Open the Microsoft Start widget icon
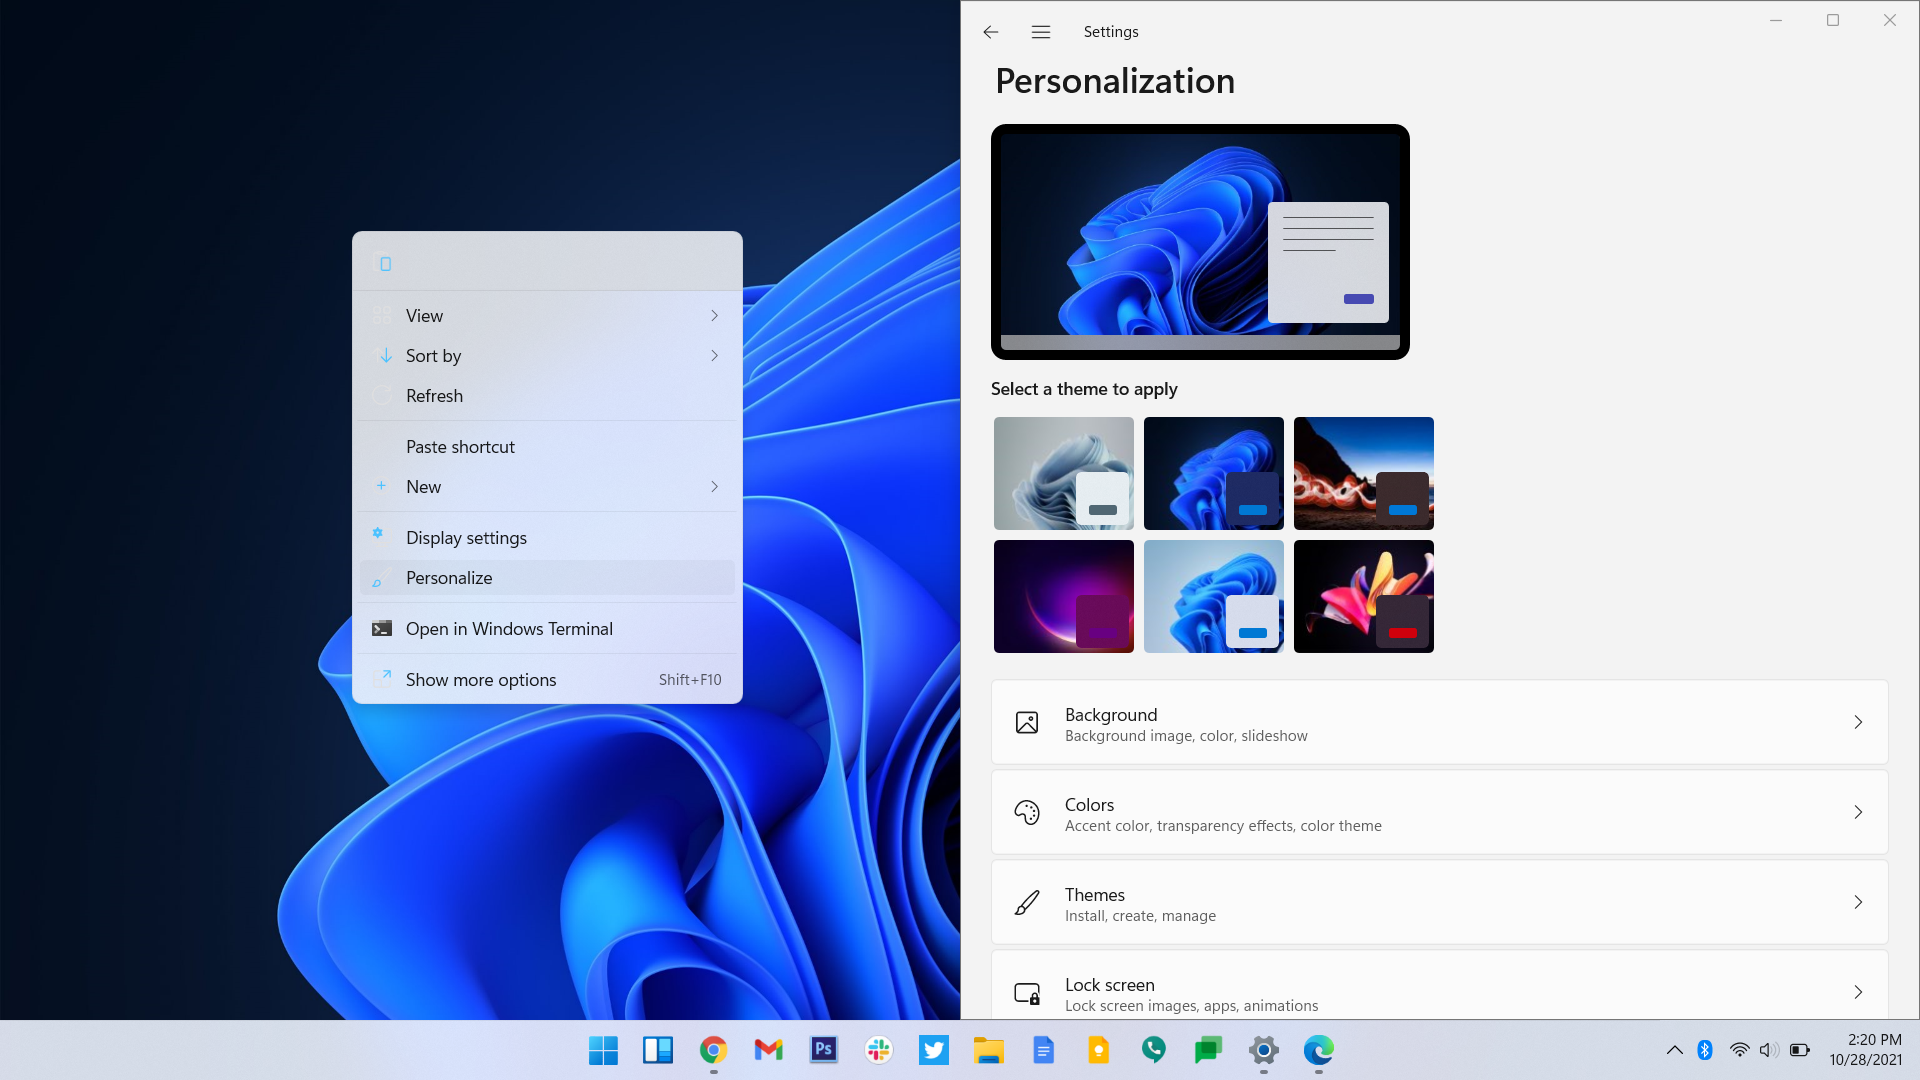Screen dimensions: 1920x1080 pos(657,1050)
